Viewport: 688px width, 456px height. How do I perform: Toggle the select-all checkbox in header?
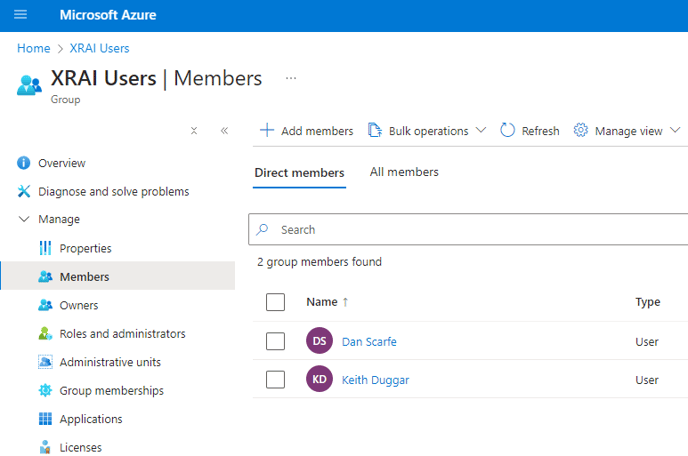(275, 302)
